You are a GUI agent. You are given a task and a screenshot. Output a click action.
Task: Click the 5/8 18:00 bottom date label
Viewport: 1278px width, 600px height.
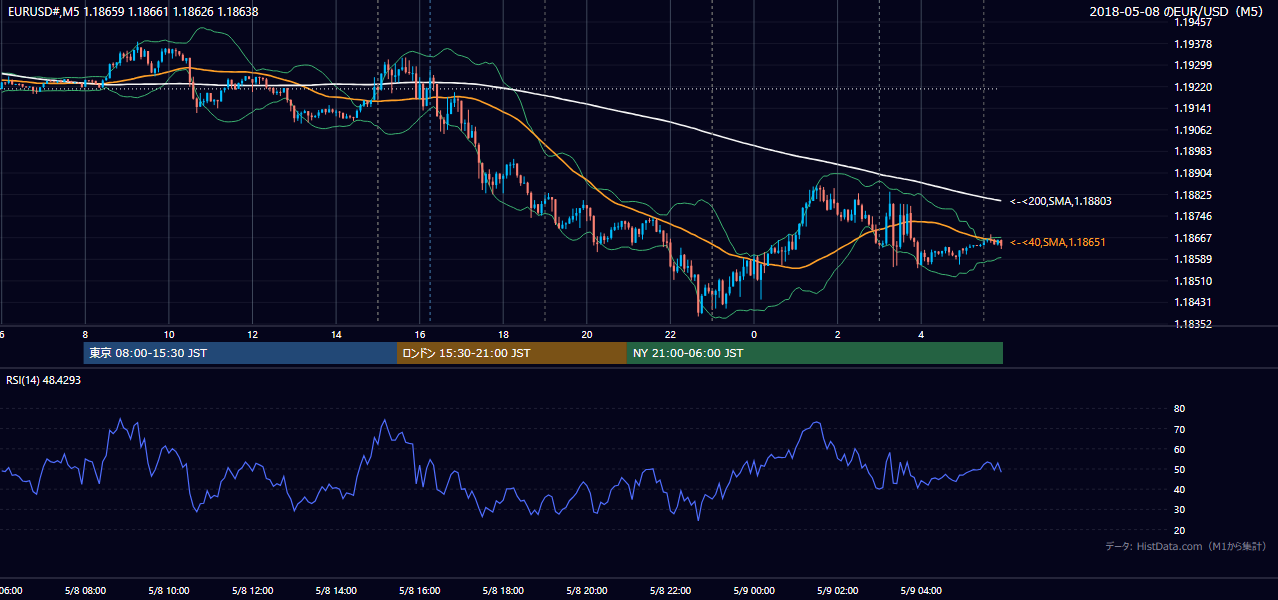(503, 590)
